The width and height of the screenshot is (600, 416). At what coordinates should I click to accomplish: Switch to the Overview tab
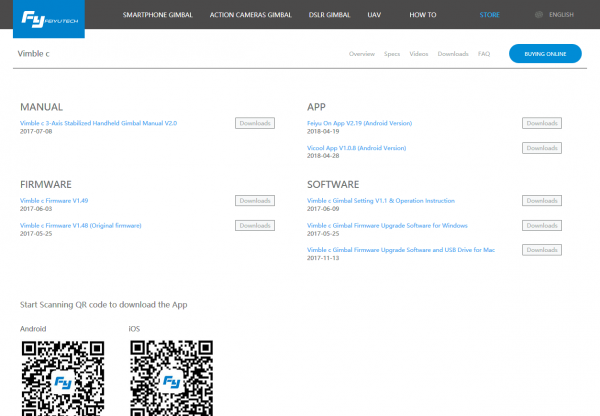362,54
